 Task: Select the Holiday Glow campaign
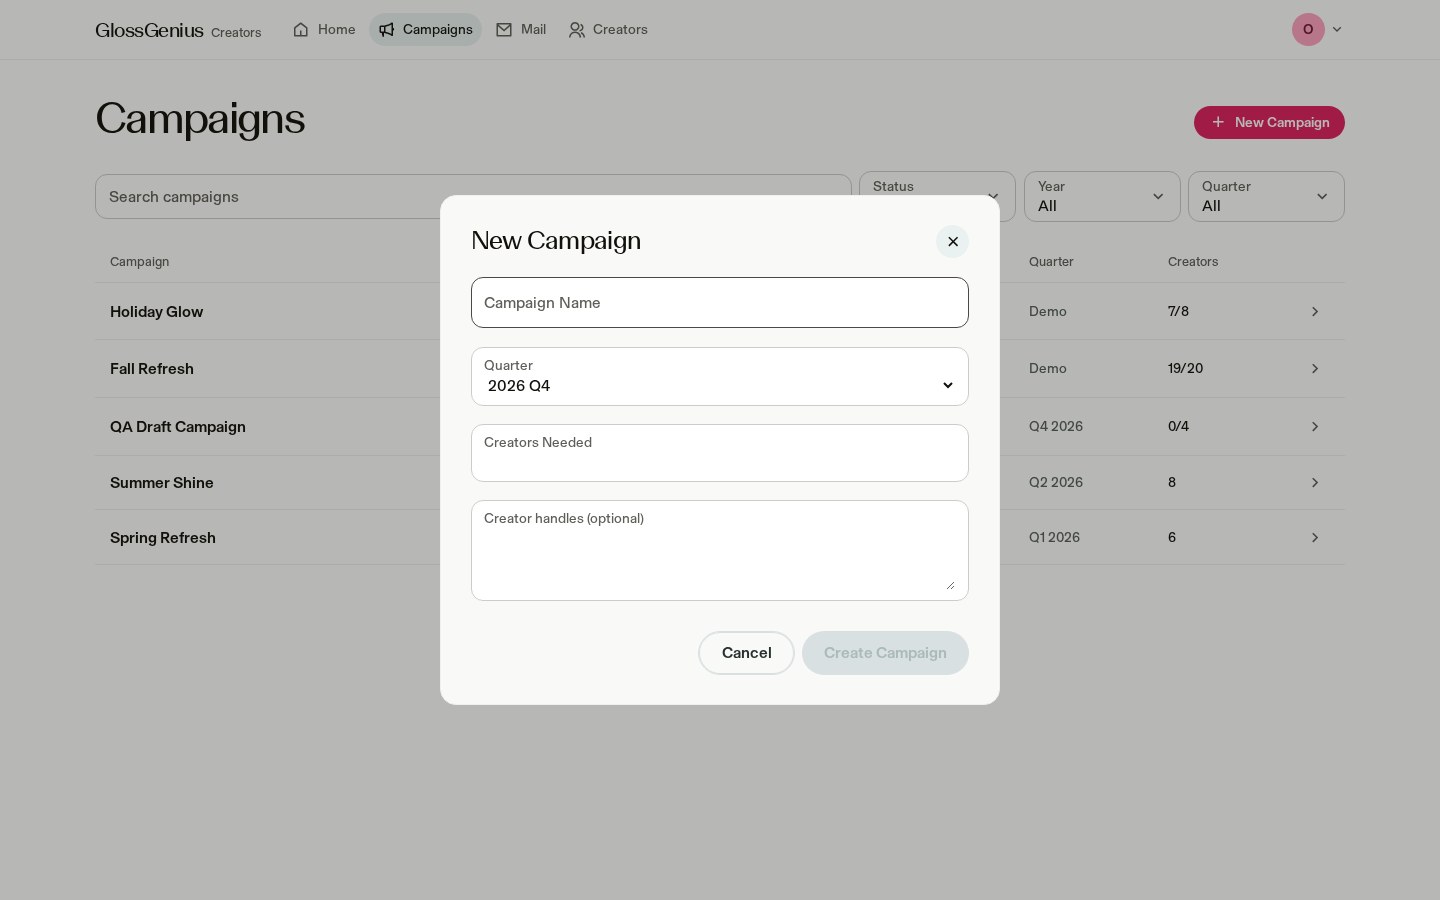click(x=156, y=312)
